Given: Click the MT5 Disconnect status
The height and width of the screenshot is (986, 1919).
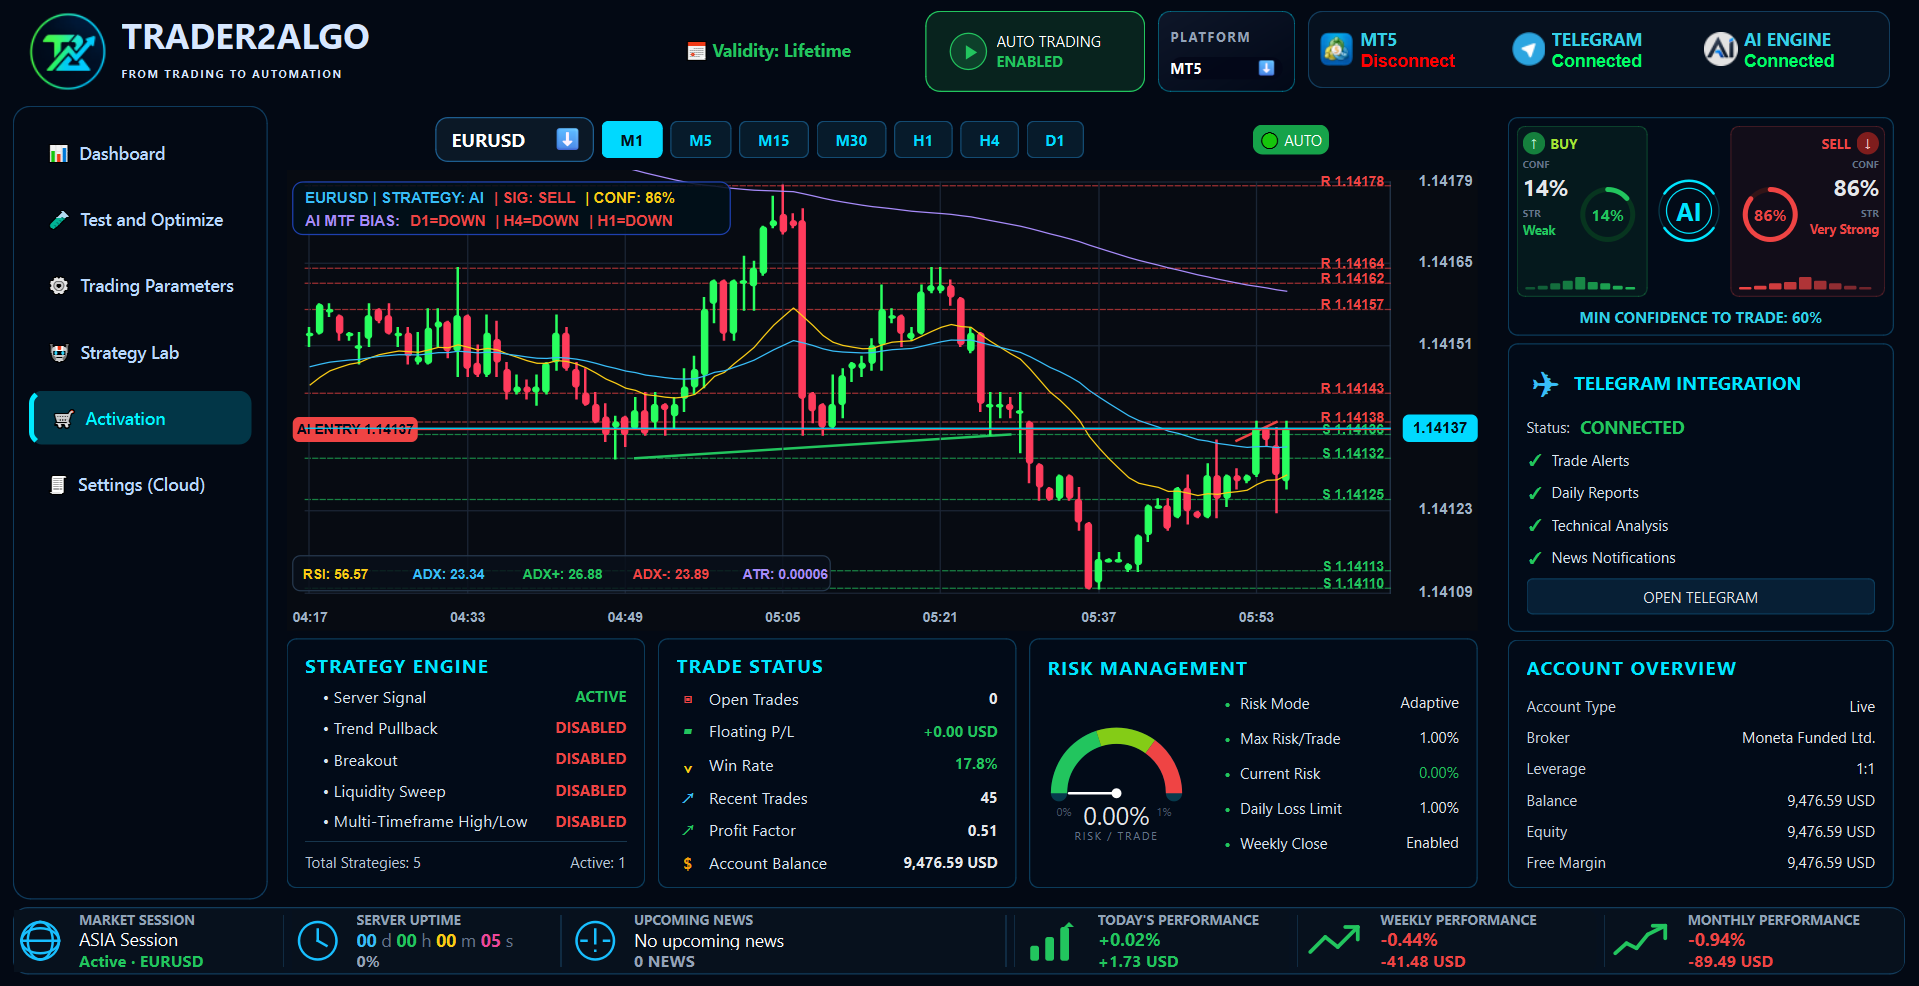Looking at the screenshot, I should pyautogui.click(x=1407, y=61).
